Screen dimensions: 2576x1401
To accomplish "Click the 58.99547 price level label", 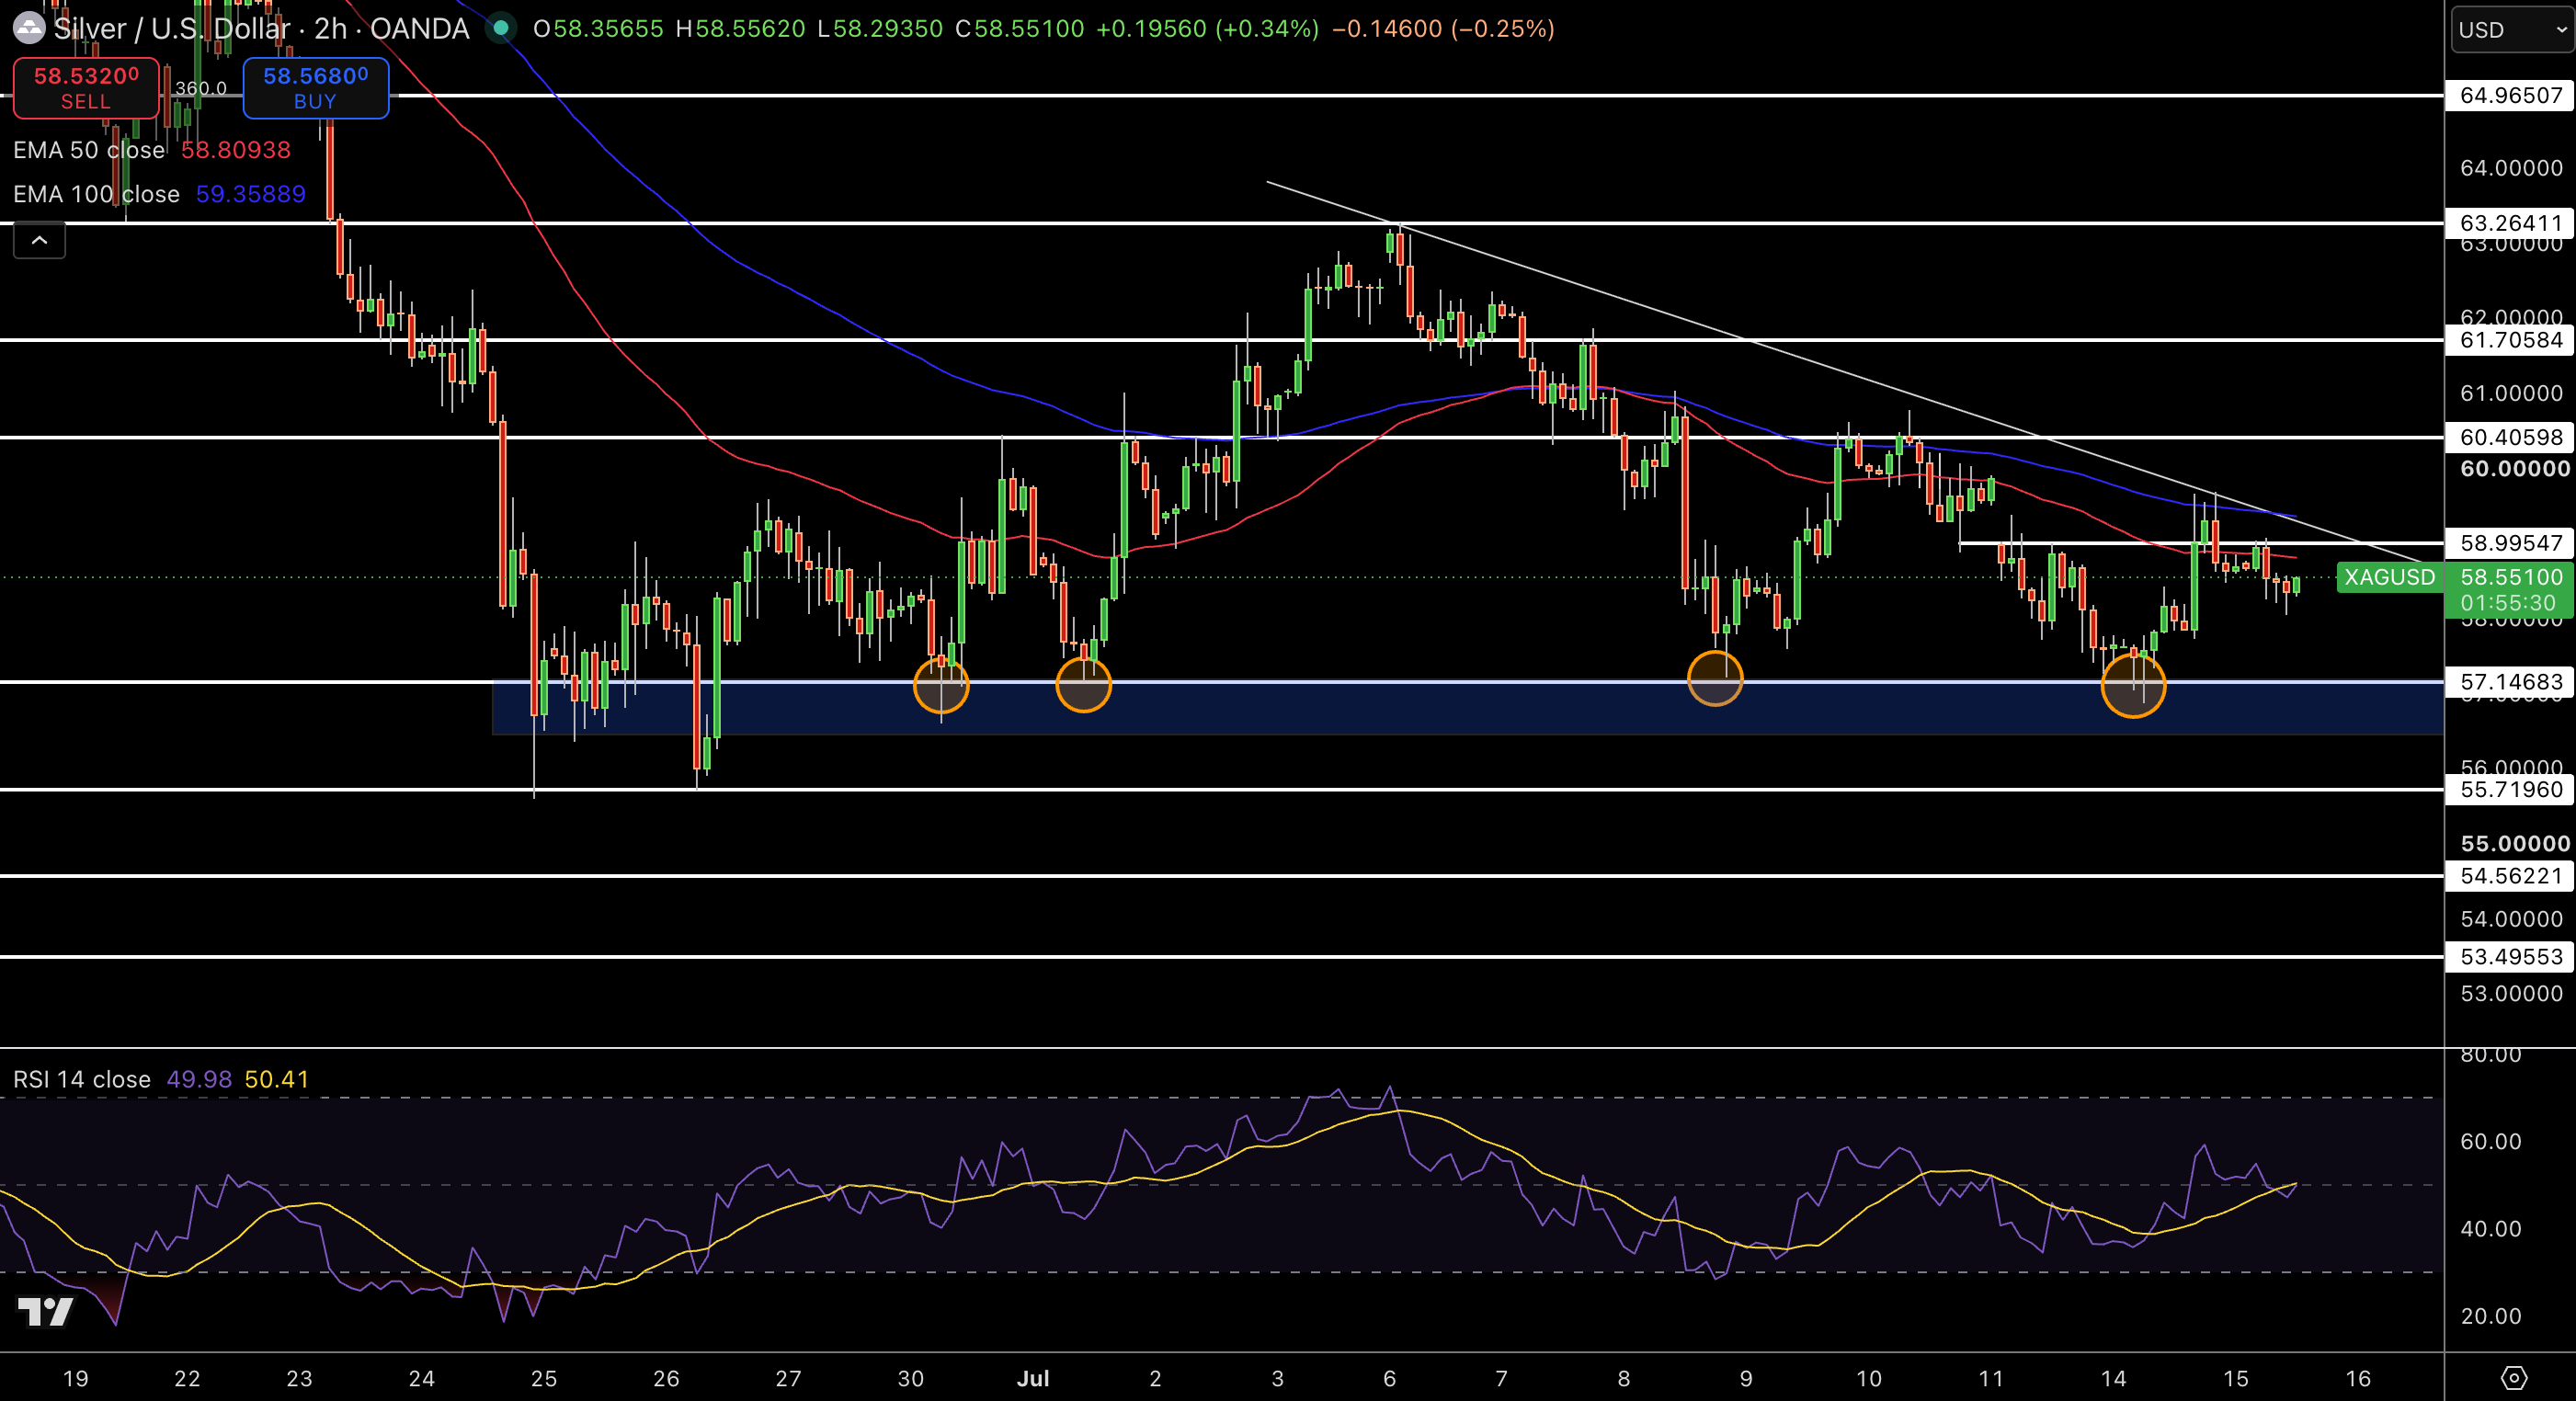I will pos(2510,543).
